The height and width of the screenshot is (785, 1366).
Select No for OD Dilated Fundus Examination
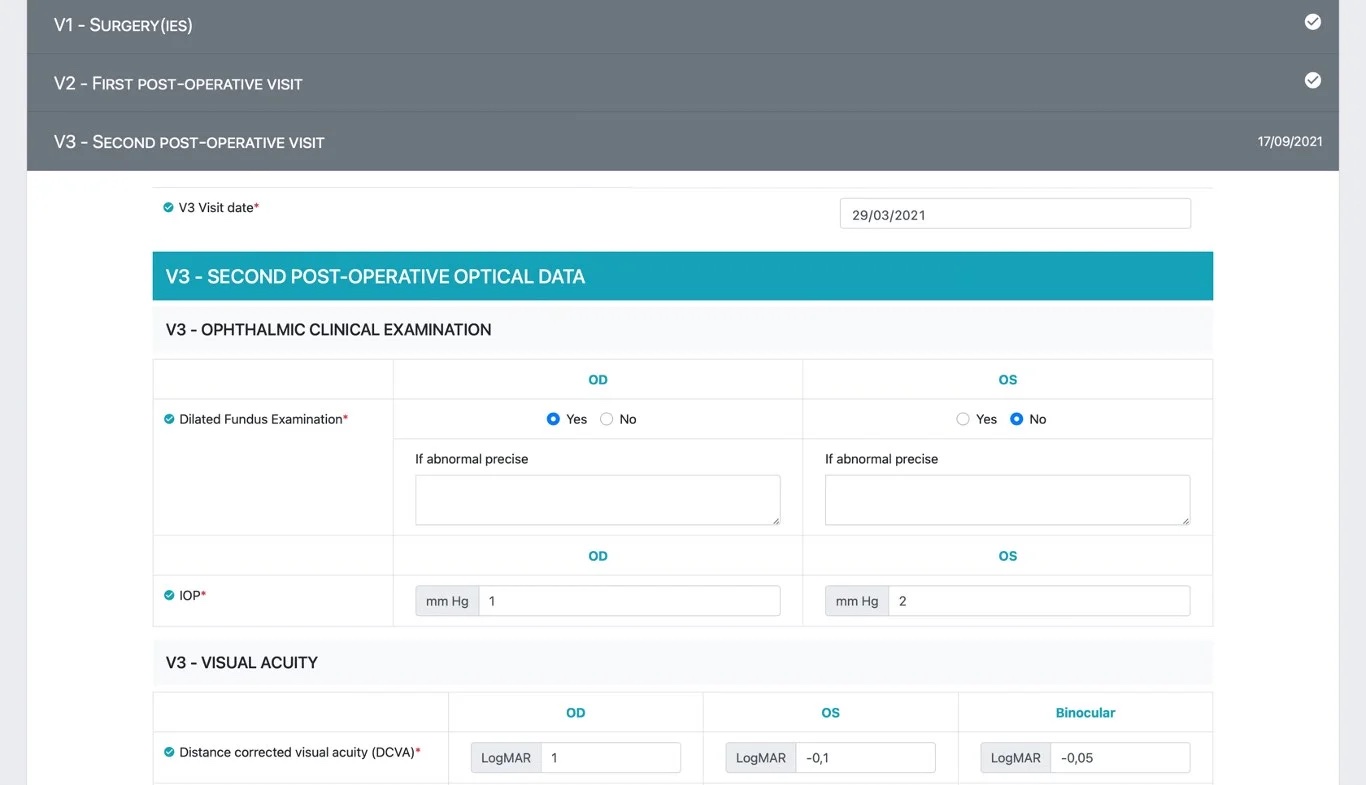tap(606, 419)
